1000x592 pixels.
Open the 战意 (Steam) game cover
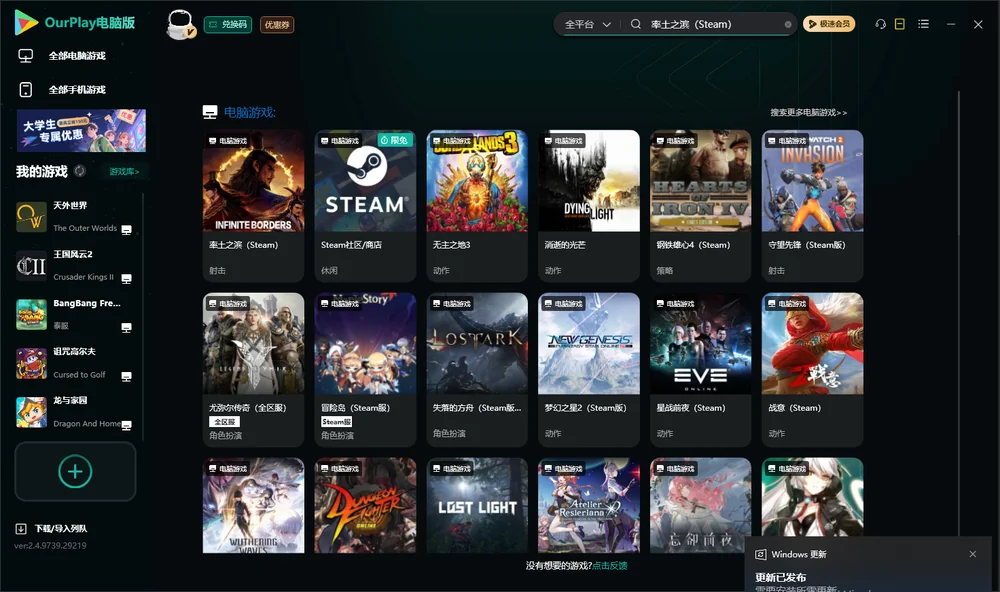(812, 343)
